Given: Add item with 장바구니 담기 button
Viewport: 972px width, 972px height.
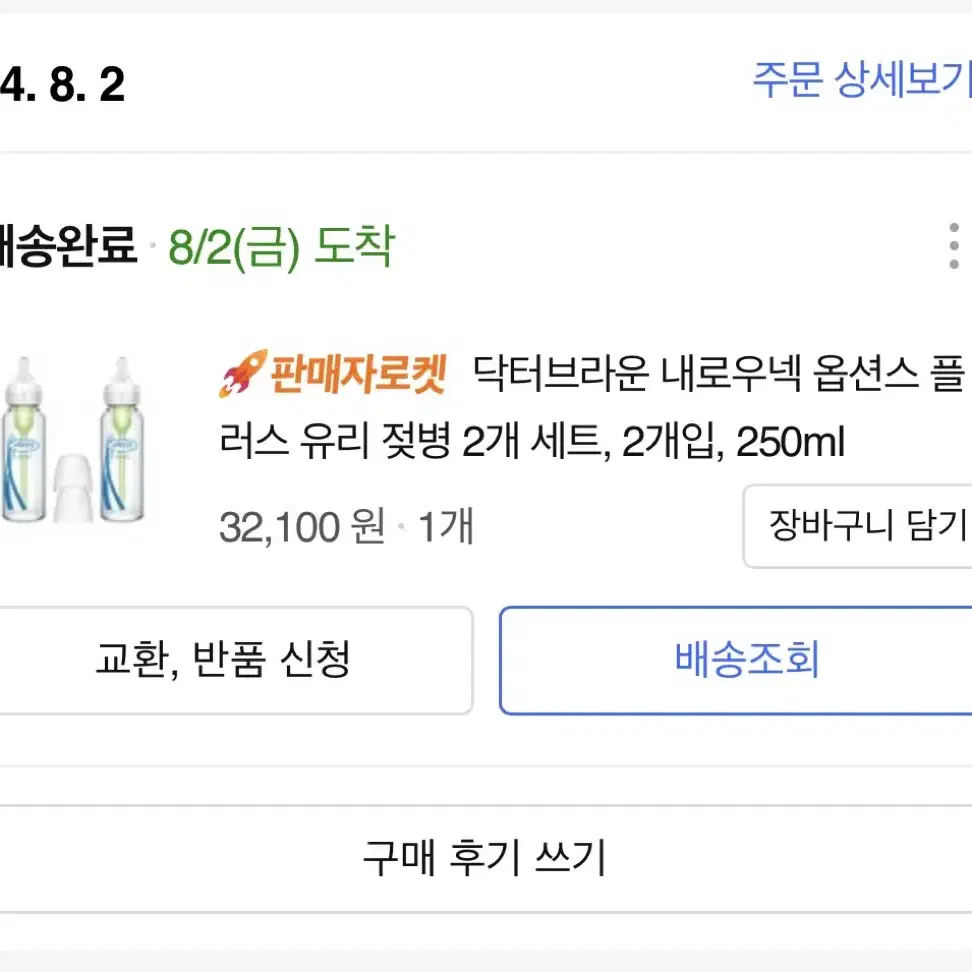Looking at the screenshot, I should pyautogui.click(x=857, y=526).
